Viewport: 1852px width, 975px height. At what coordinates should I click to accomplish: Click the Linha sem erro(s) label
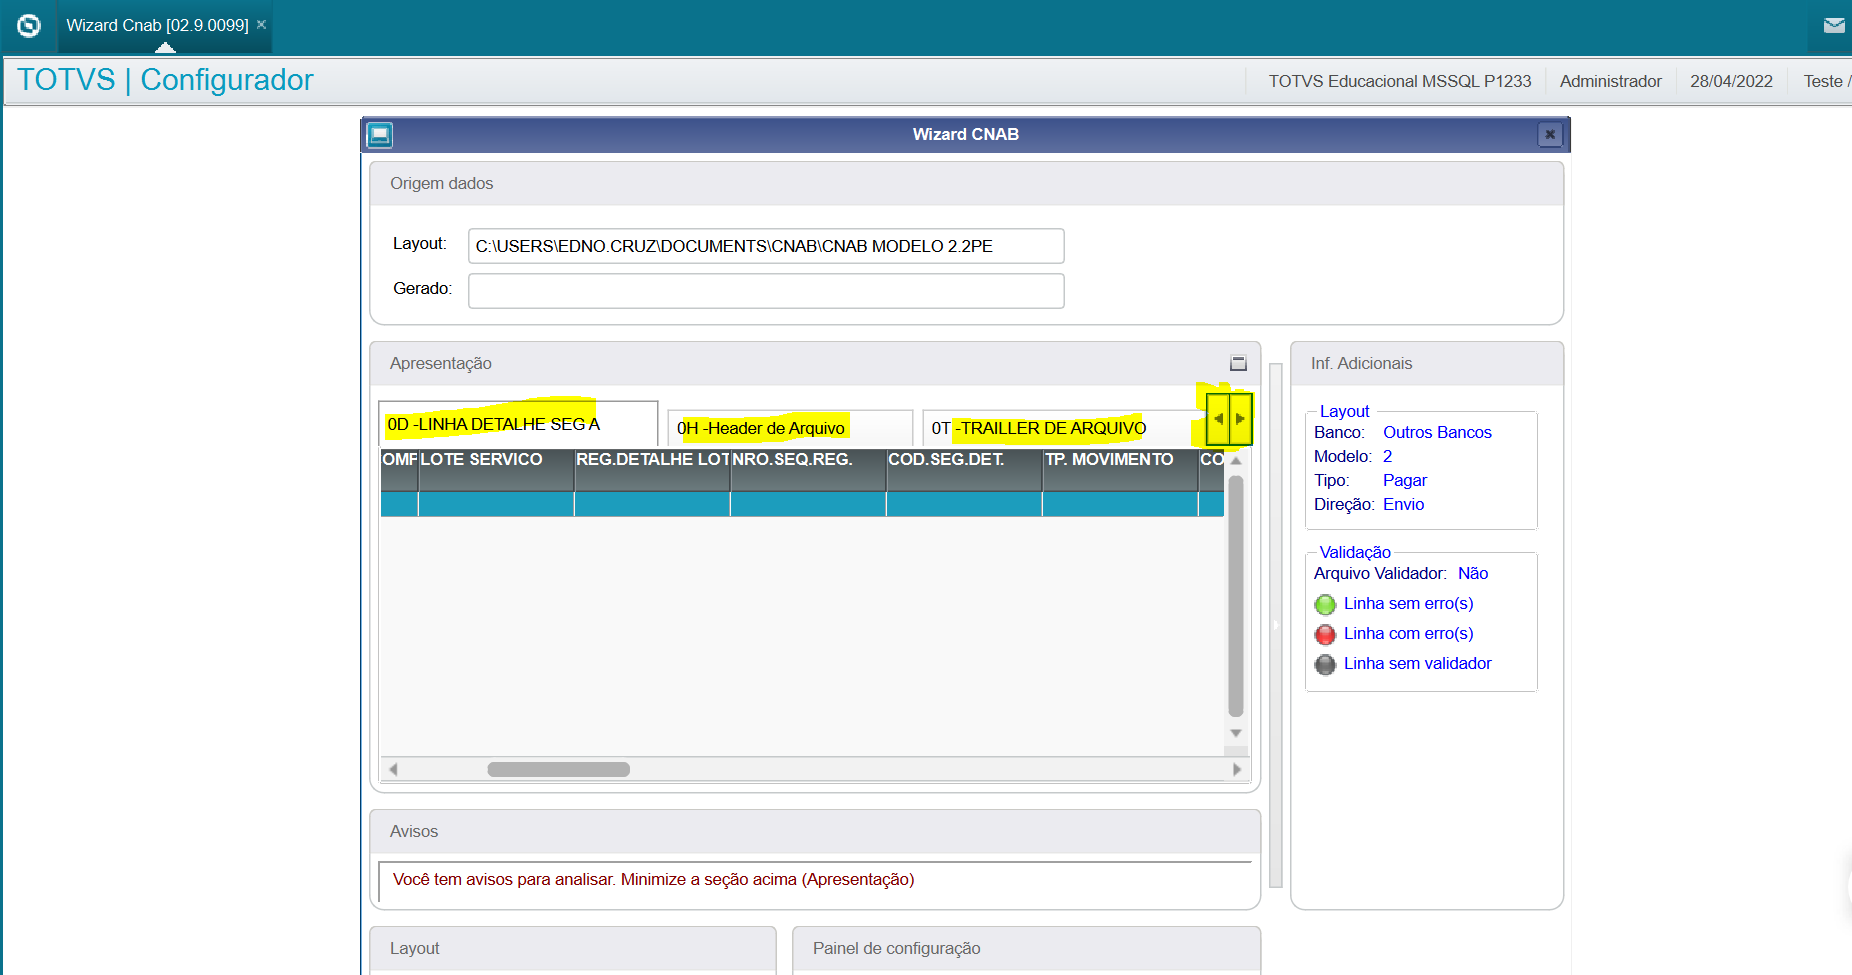(1408, 603)
